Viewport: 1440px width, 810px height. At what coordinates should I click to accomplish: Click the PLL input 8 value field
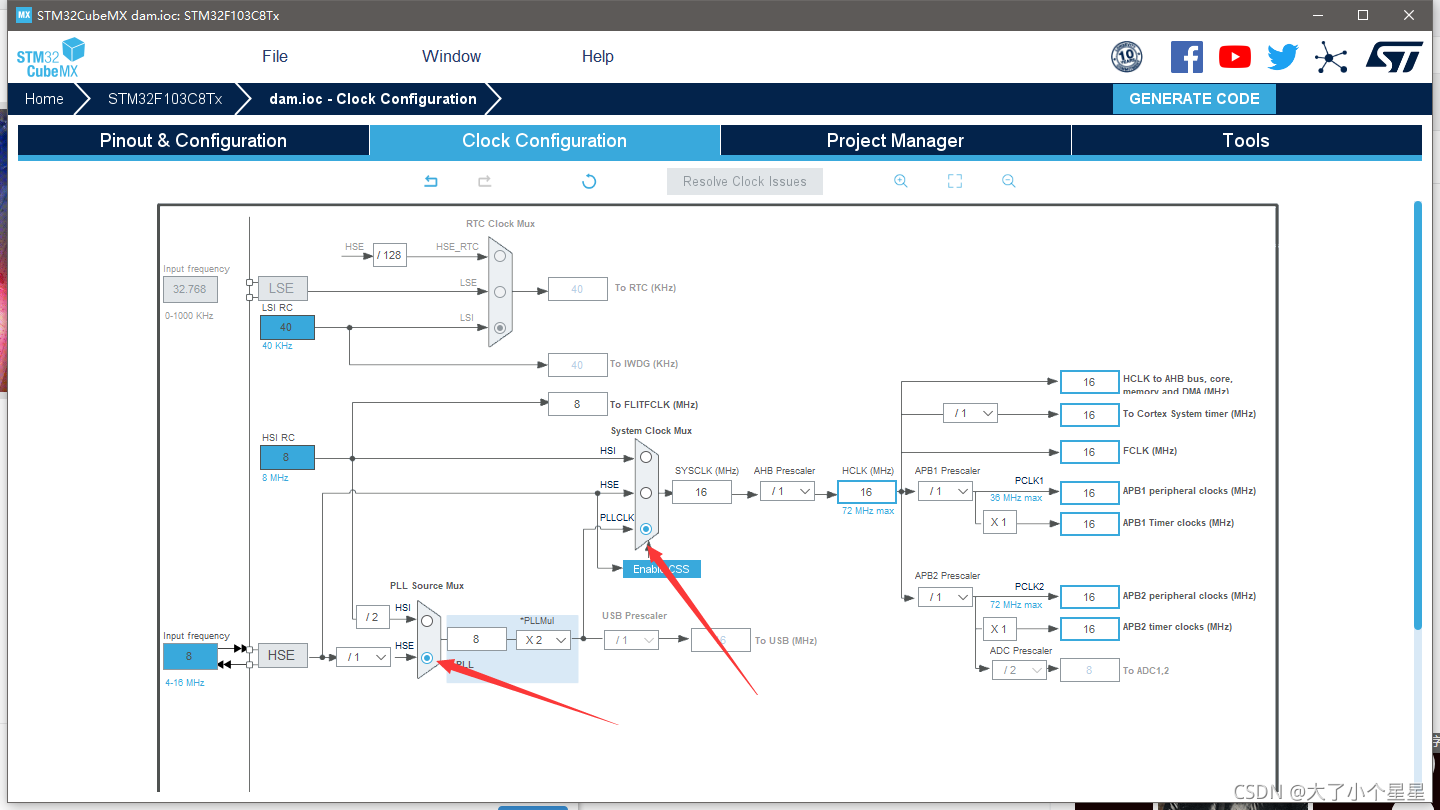coord(476,639)
